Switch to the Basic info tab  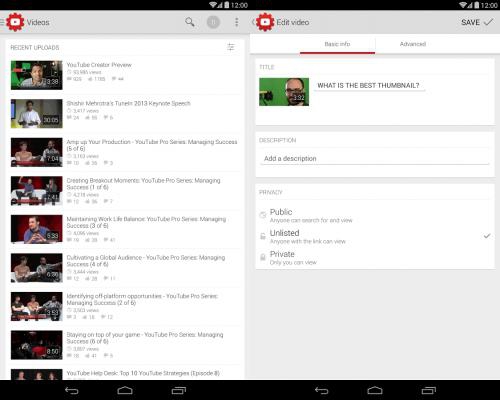tap(337, 44)
